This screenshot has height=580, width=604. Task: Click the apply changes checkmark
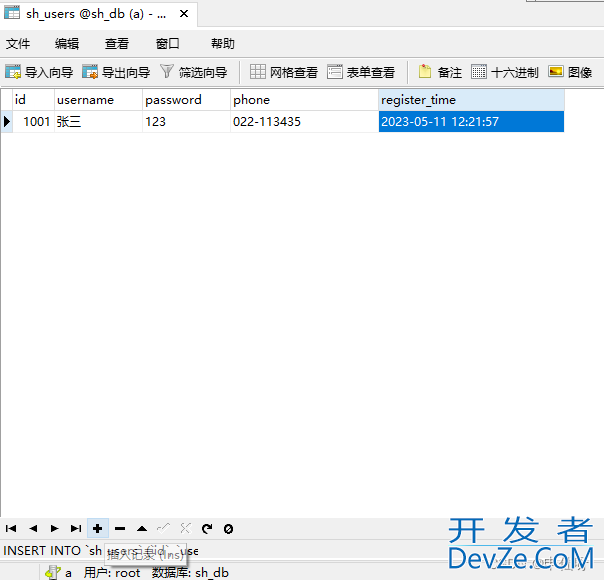(164, 528)
